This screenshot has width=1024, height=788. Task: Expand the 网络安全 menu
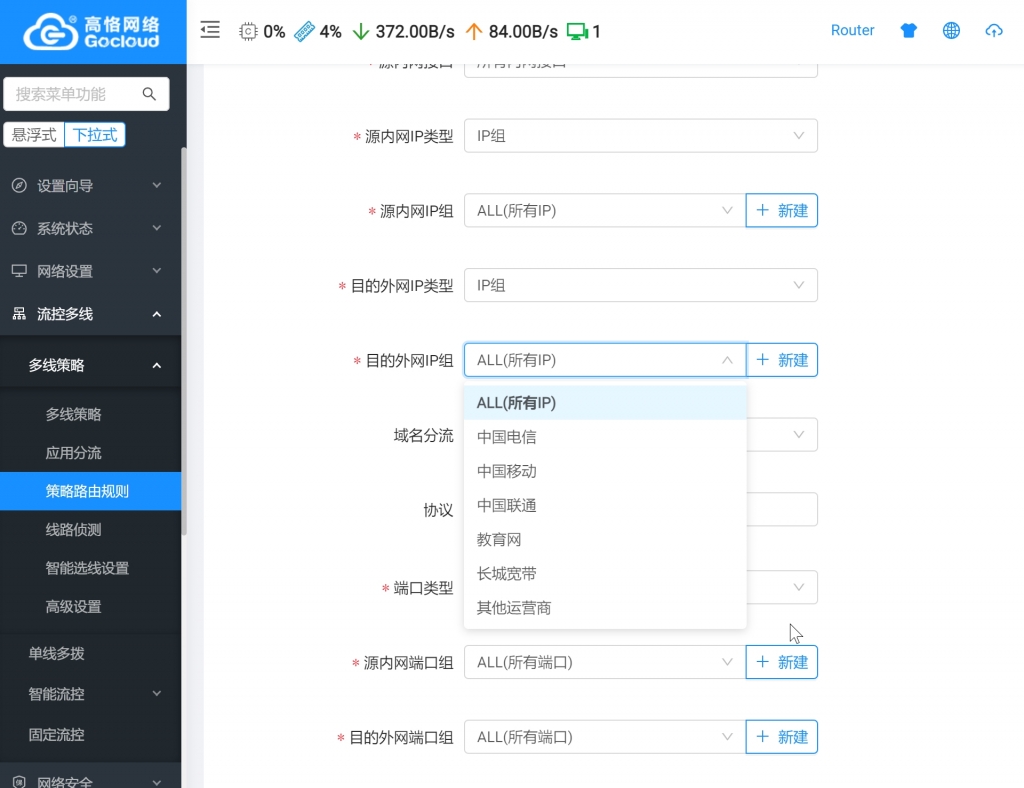pos(90,780)
